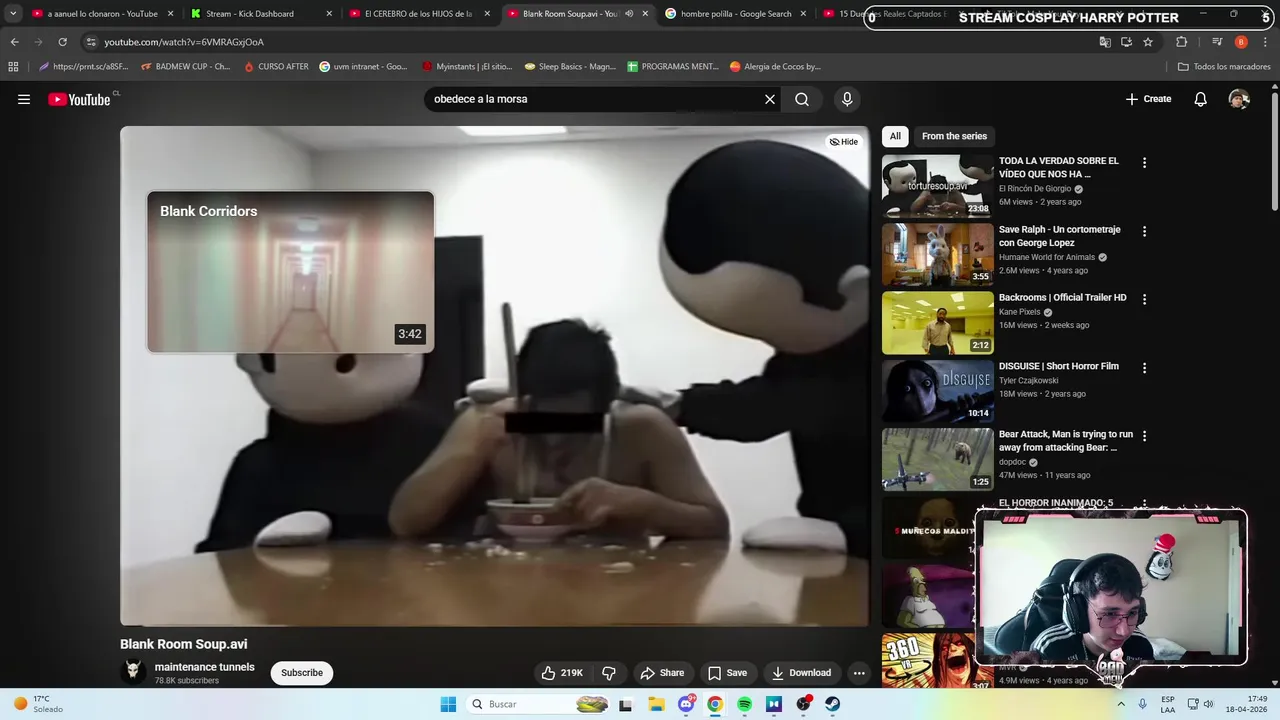The height and width of the screenshot is (720, 1280).
Task: Save the video to a playlist
Action: point(727,673)
